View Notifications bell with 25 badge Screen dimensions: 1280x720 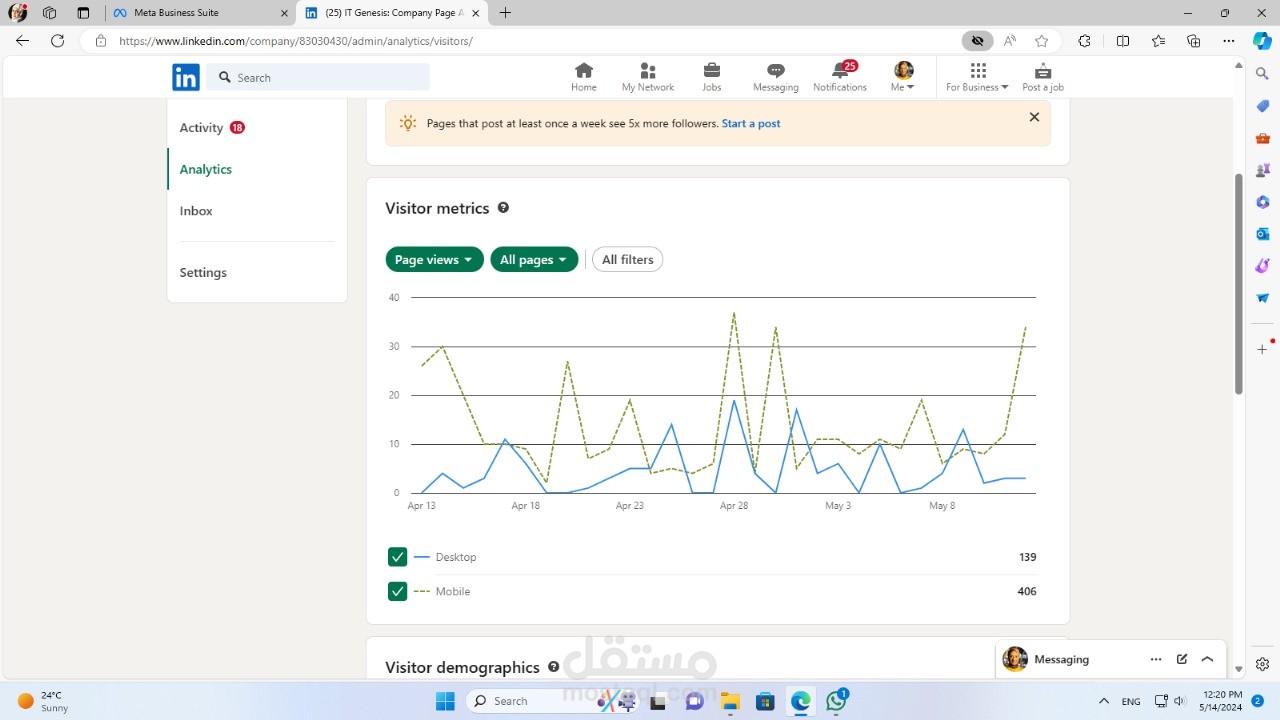click(x=840, y=77)
